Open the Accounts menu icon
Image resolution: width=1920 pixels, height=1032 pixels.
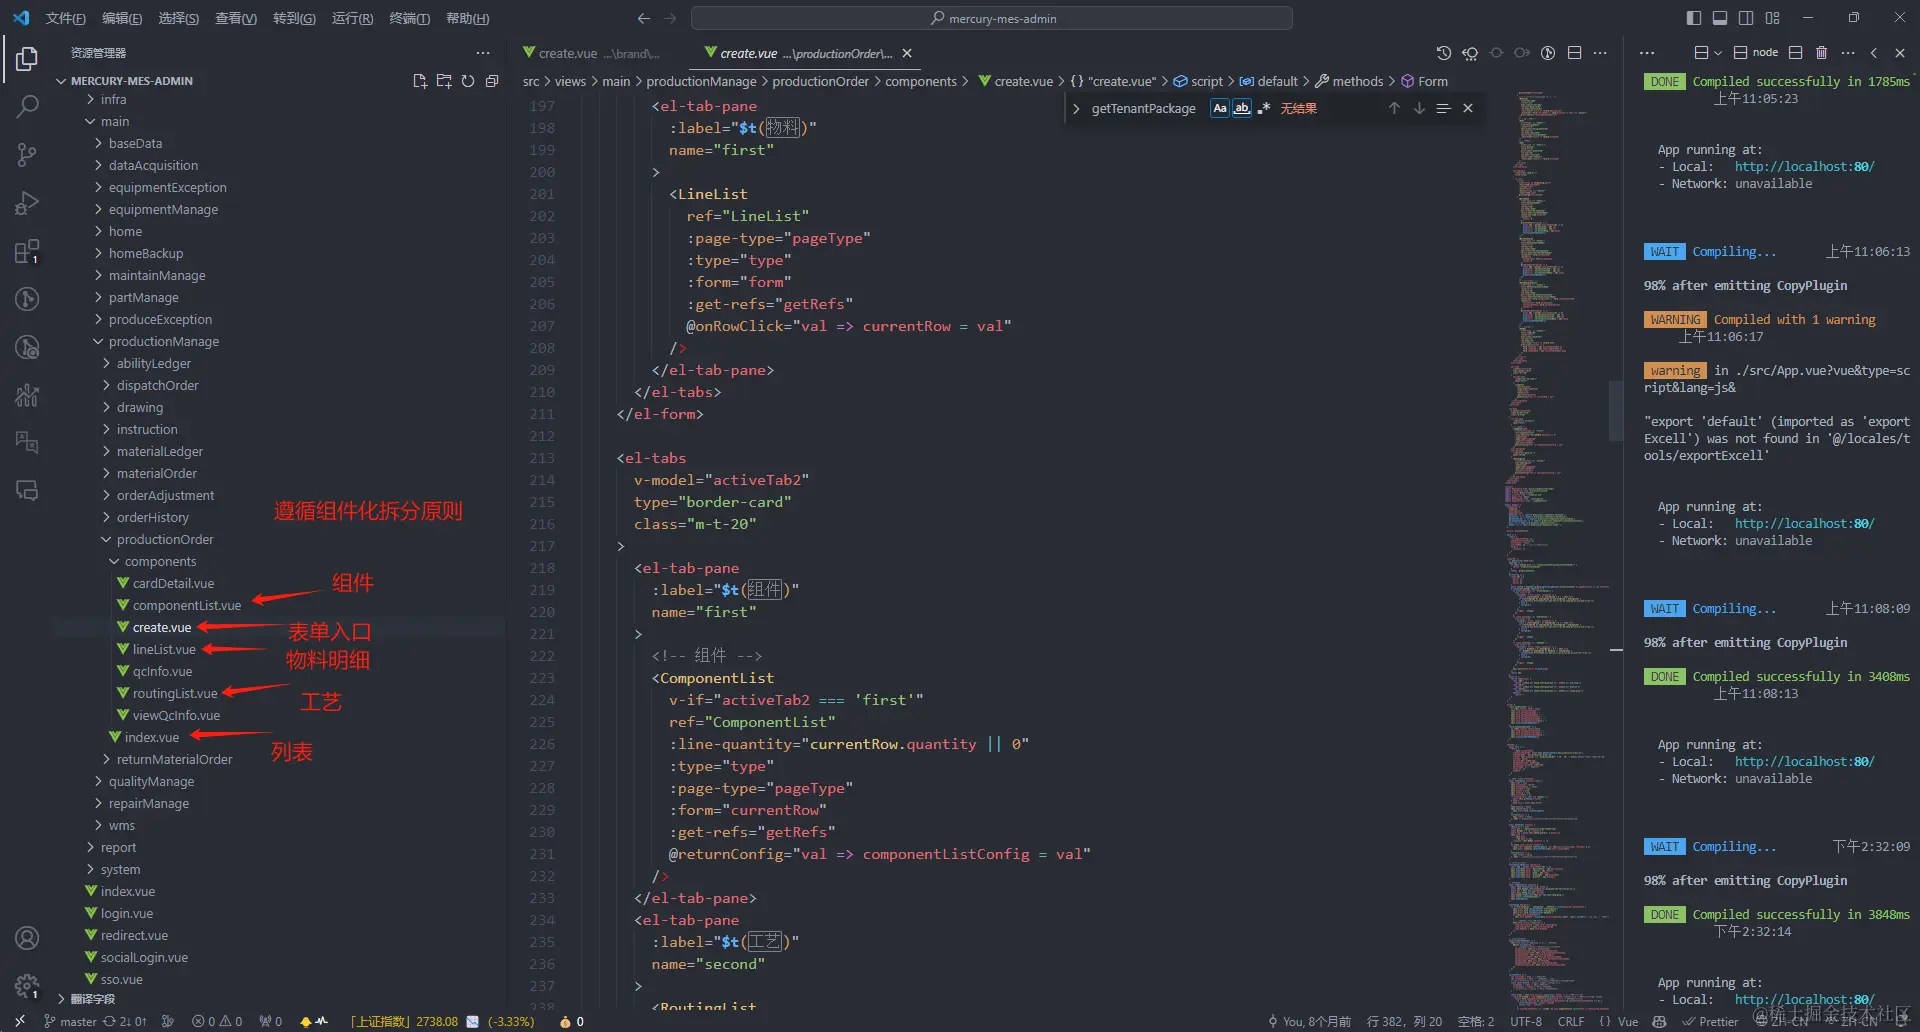click(x=27, y=938)
